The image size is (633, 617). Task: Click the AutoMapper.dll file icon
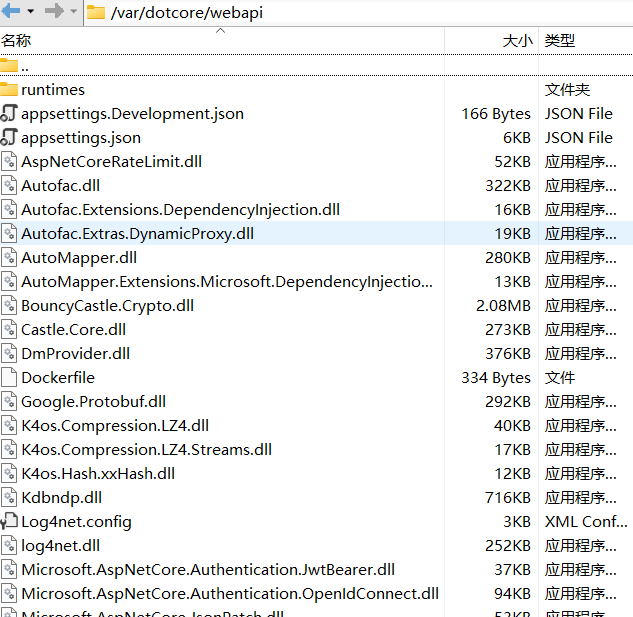coord(9,257)
